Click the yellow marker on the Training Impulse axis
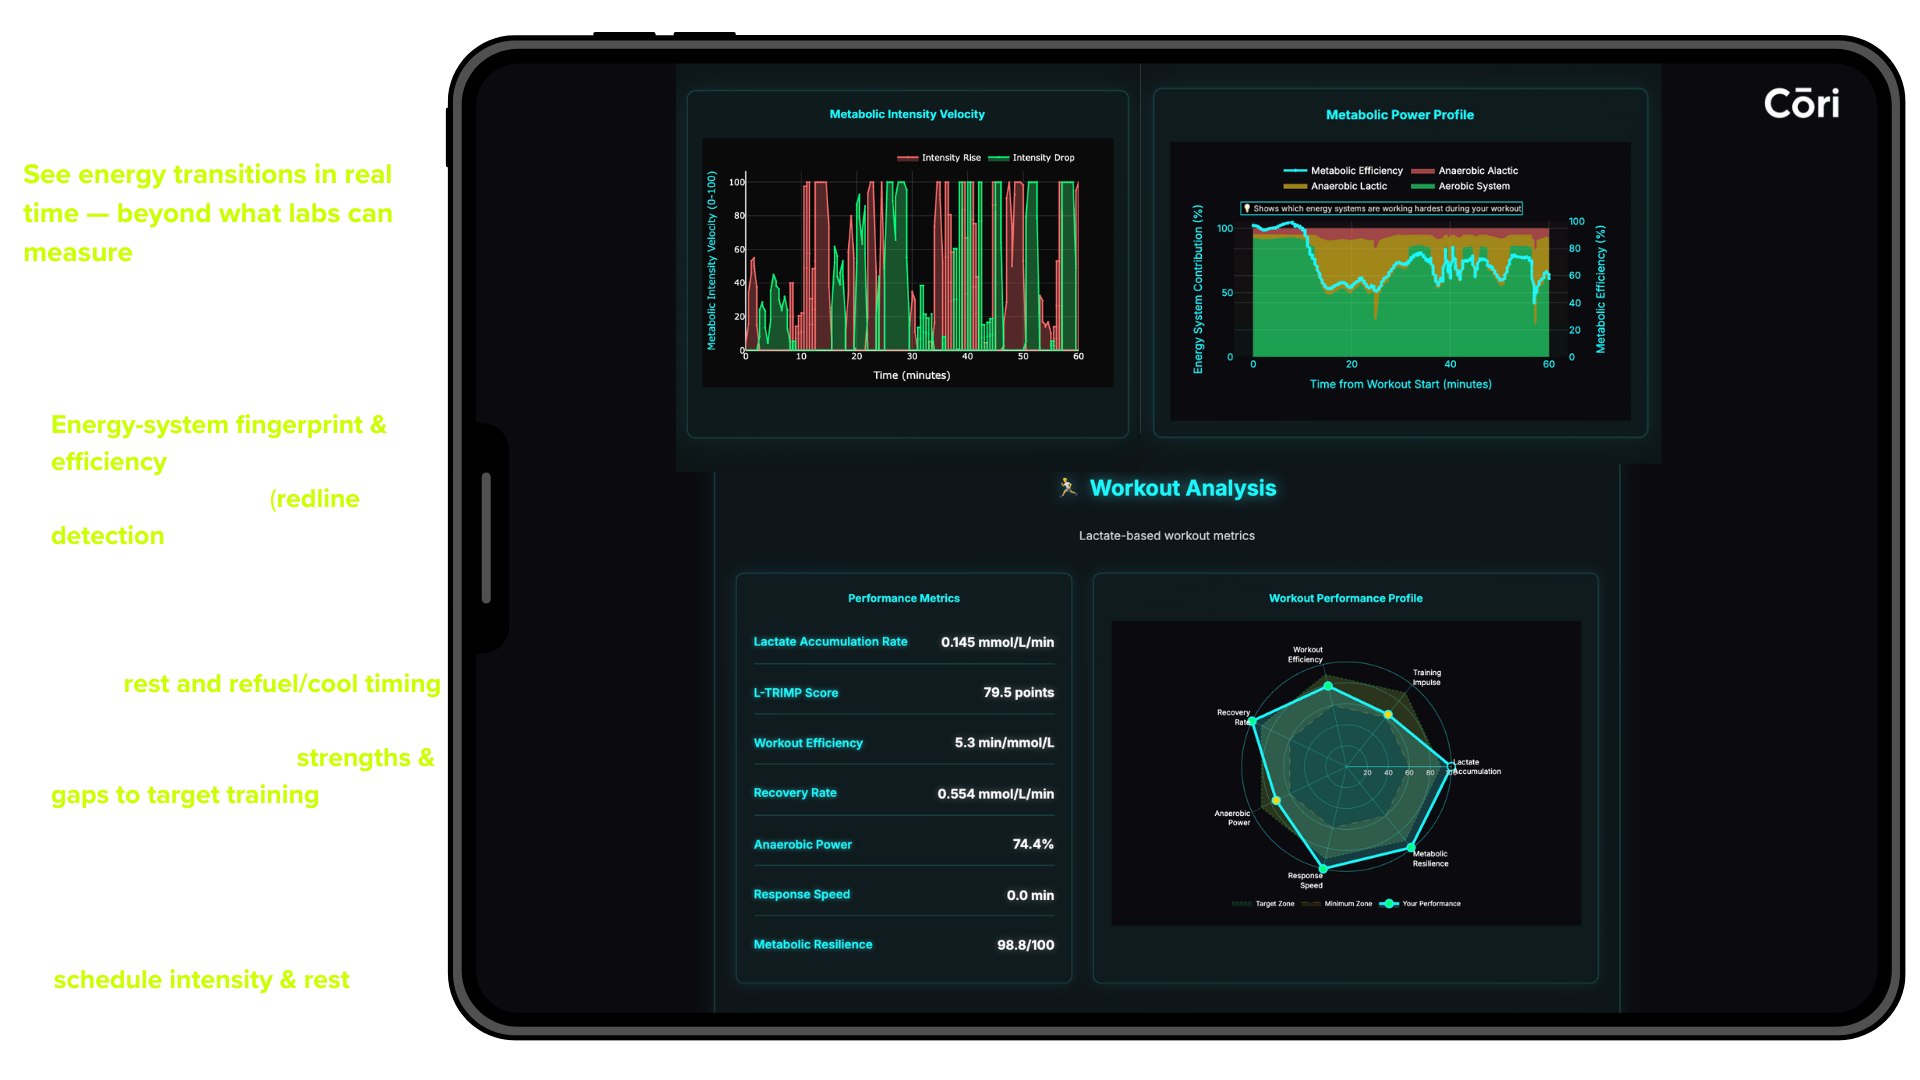The height and width of the screenshot is (1080, 1920). coord(1388,714)
